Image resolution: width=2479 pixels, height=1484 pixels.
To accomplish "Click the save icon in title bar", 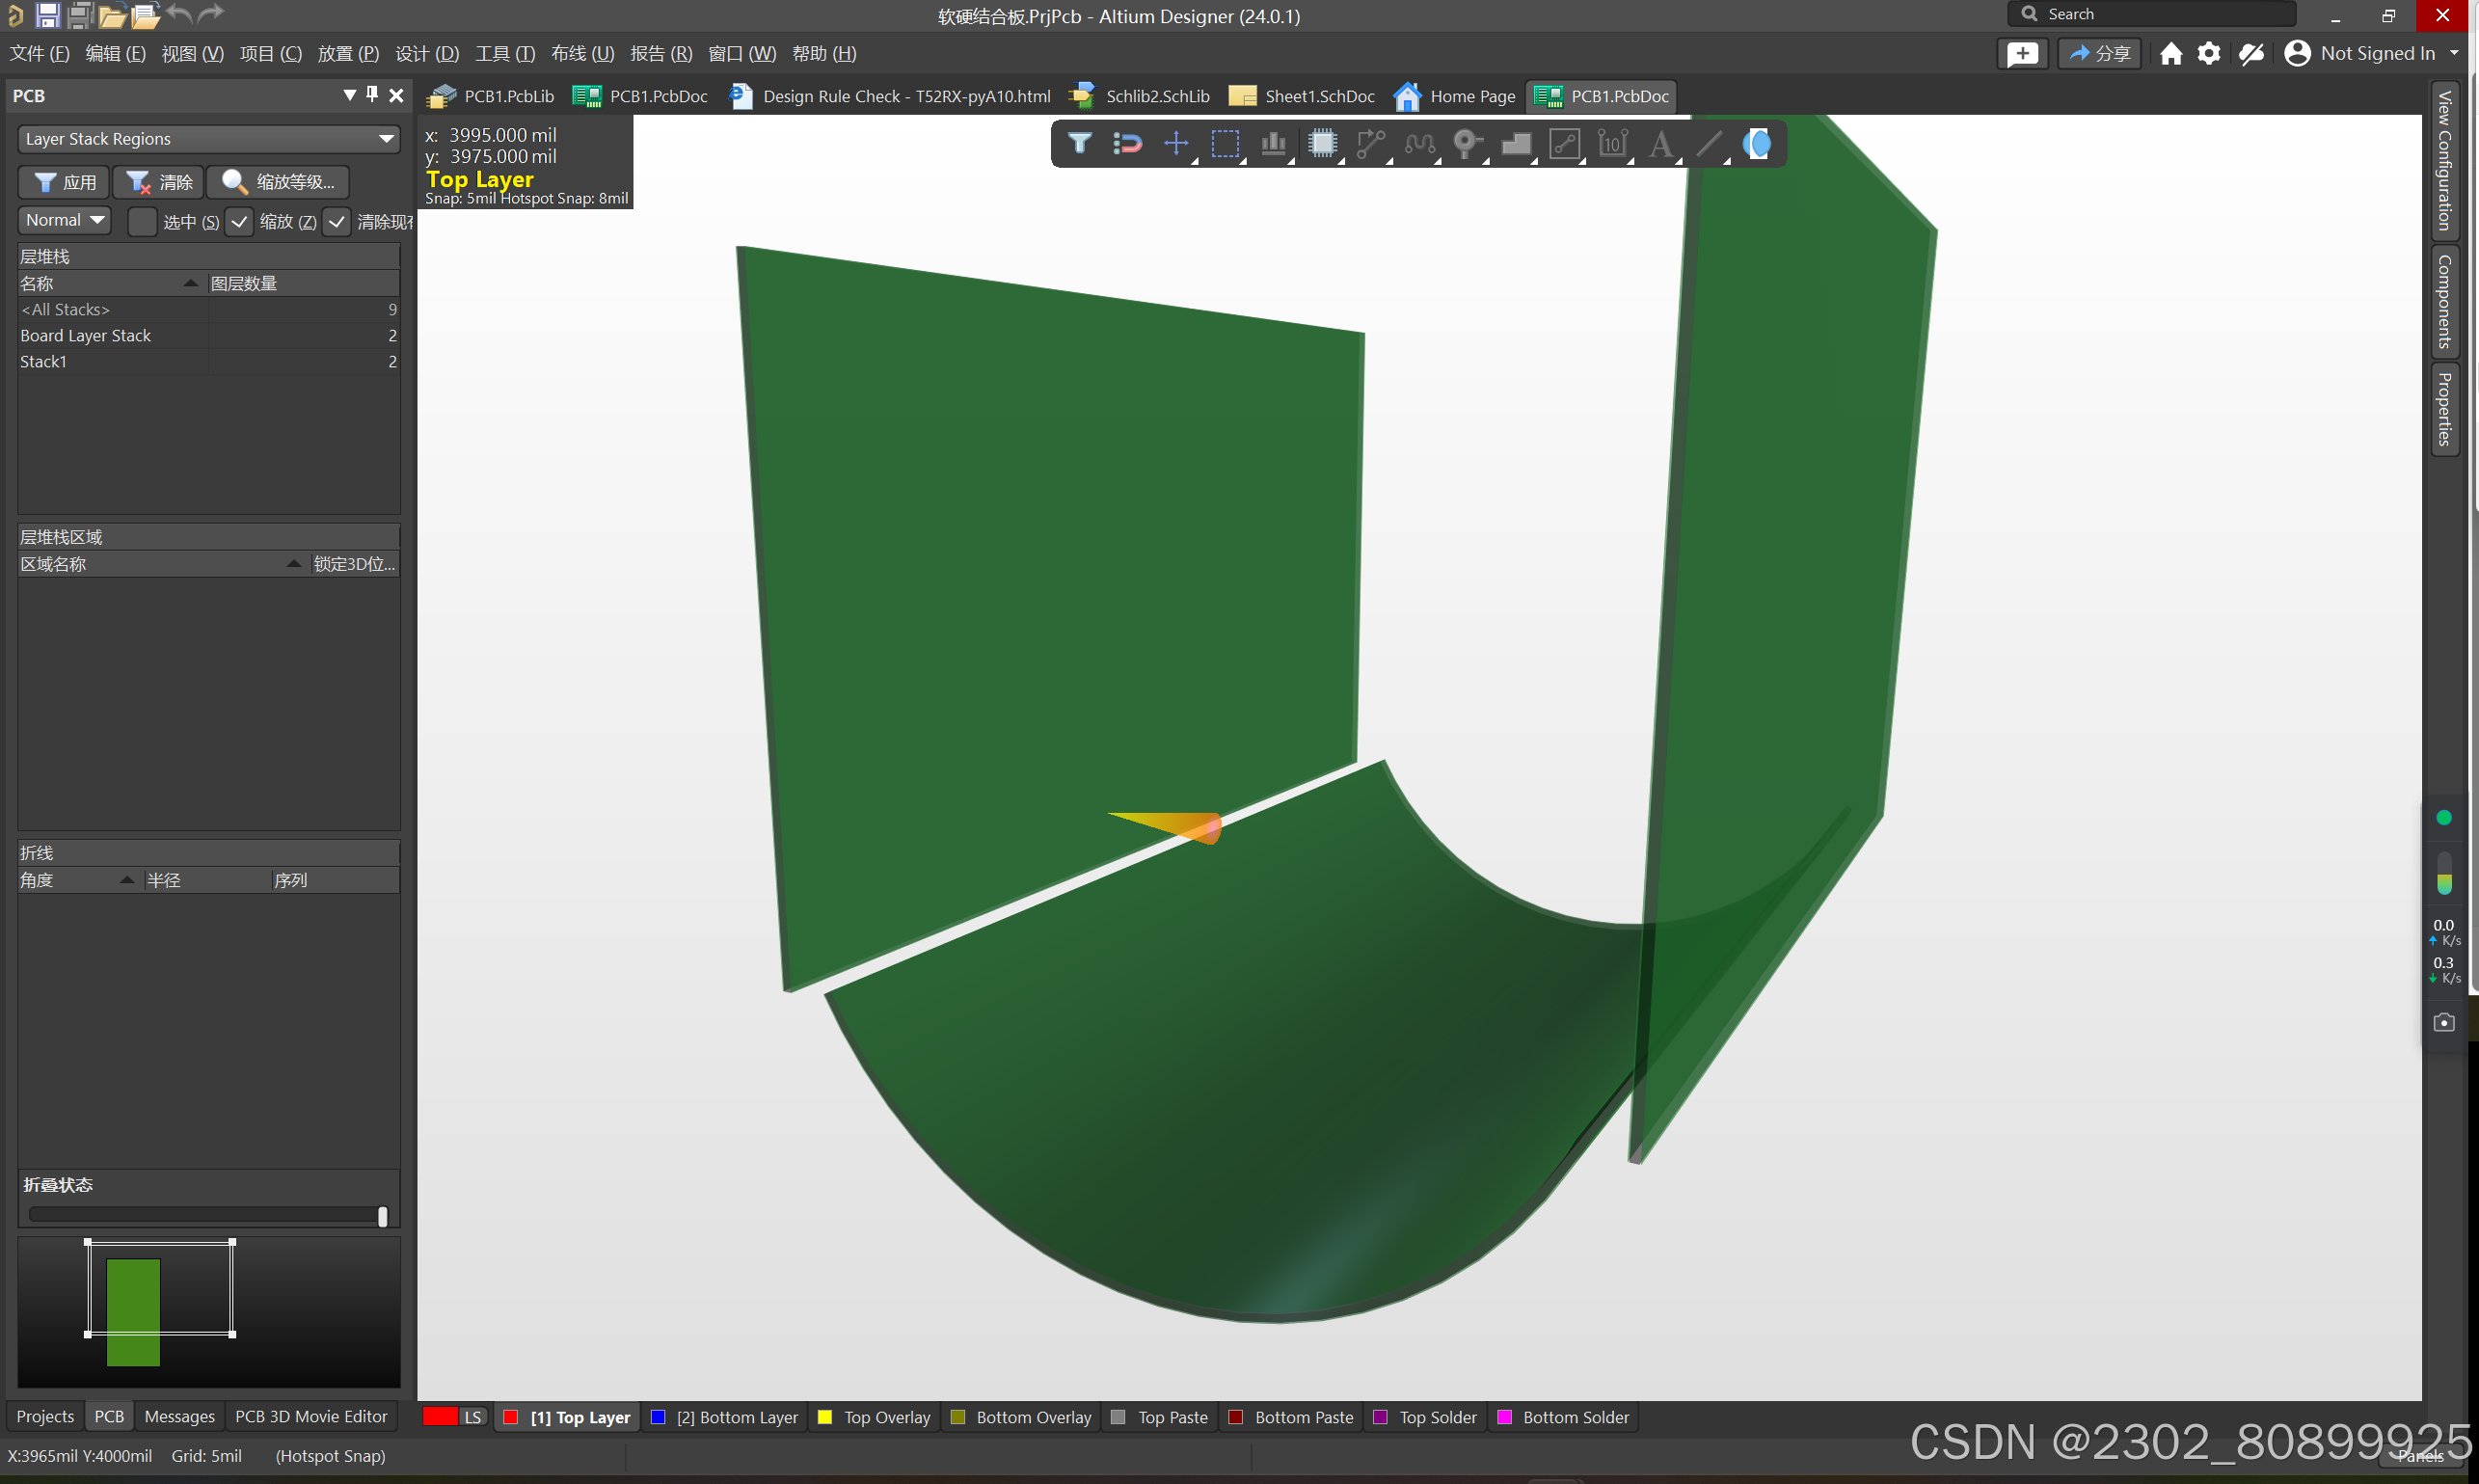I will pyautogui.click(x=47, y=15).
